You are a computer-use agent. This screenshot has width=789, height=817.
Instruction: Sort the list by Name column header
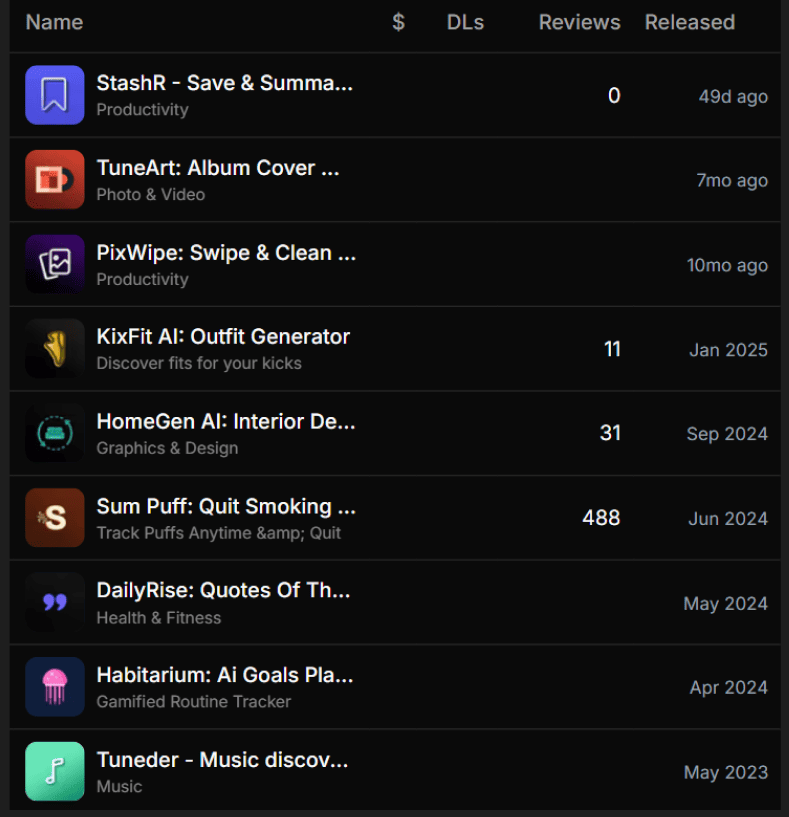(x=54, y=22)
